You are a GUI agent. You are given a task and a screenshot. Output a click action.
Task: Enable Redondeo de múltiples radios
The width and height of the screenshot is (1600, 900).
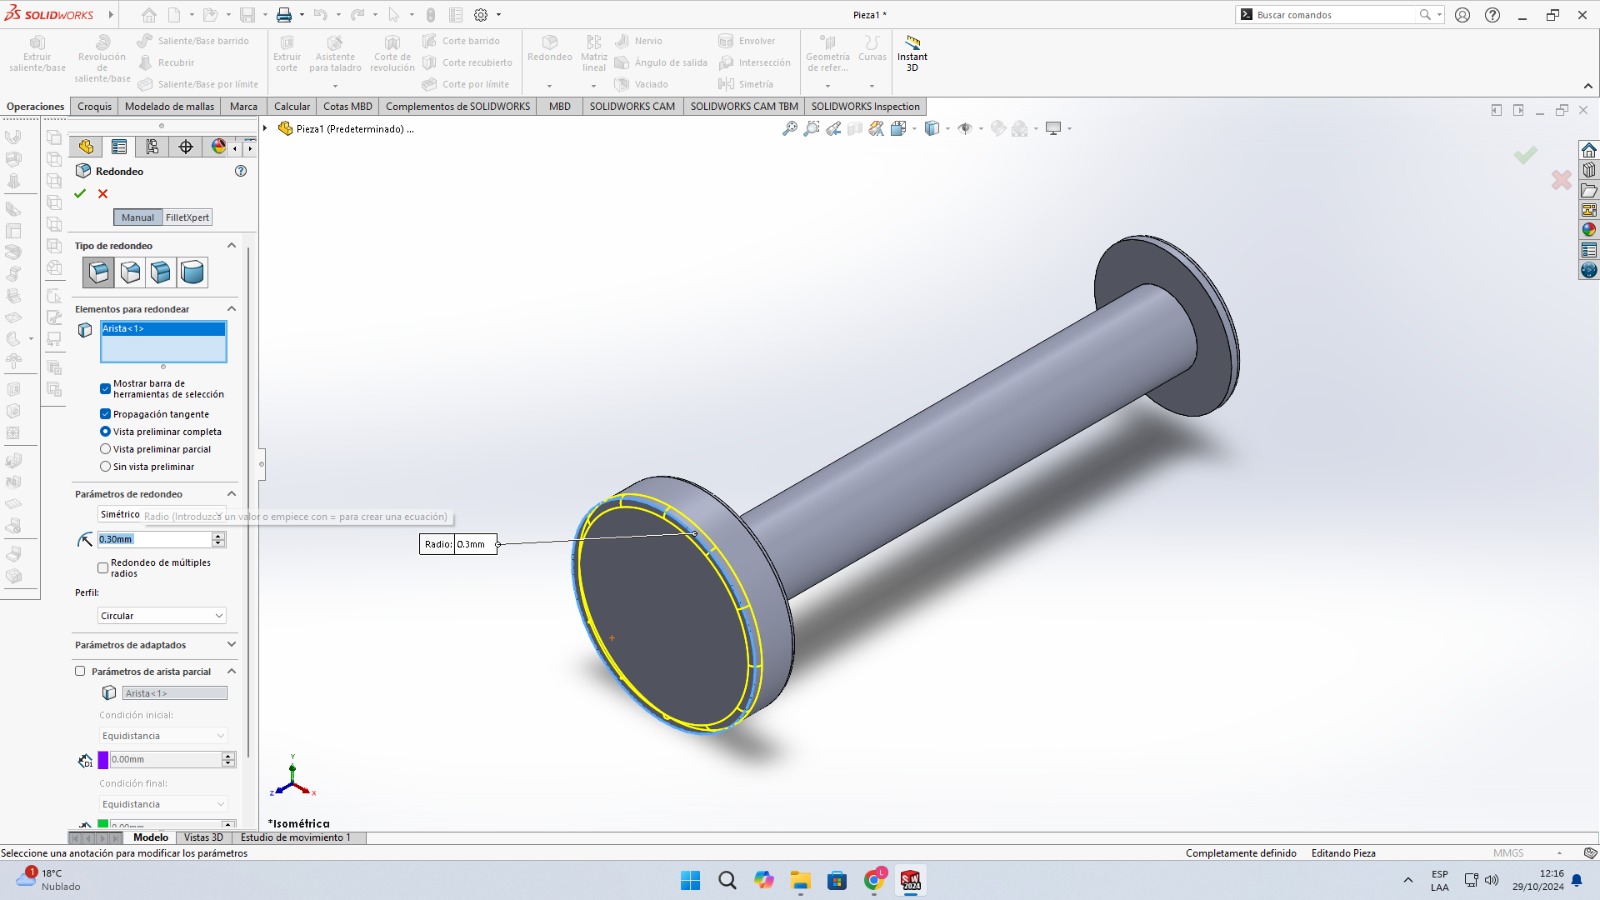click(103, 568)
